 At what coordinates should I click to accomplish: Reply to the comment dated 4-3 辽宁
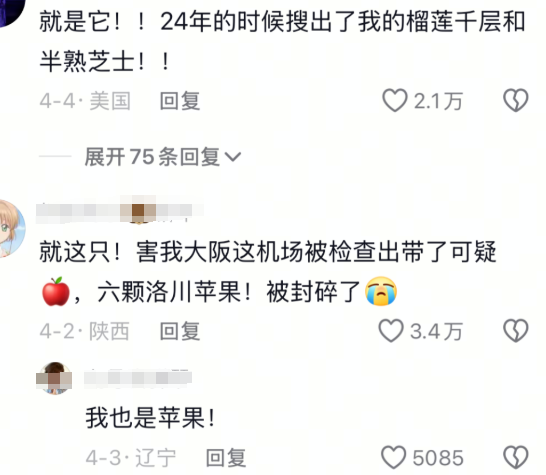click(x=226, y=458)
